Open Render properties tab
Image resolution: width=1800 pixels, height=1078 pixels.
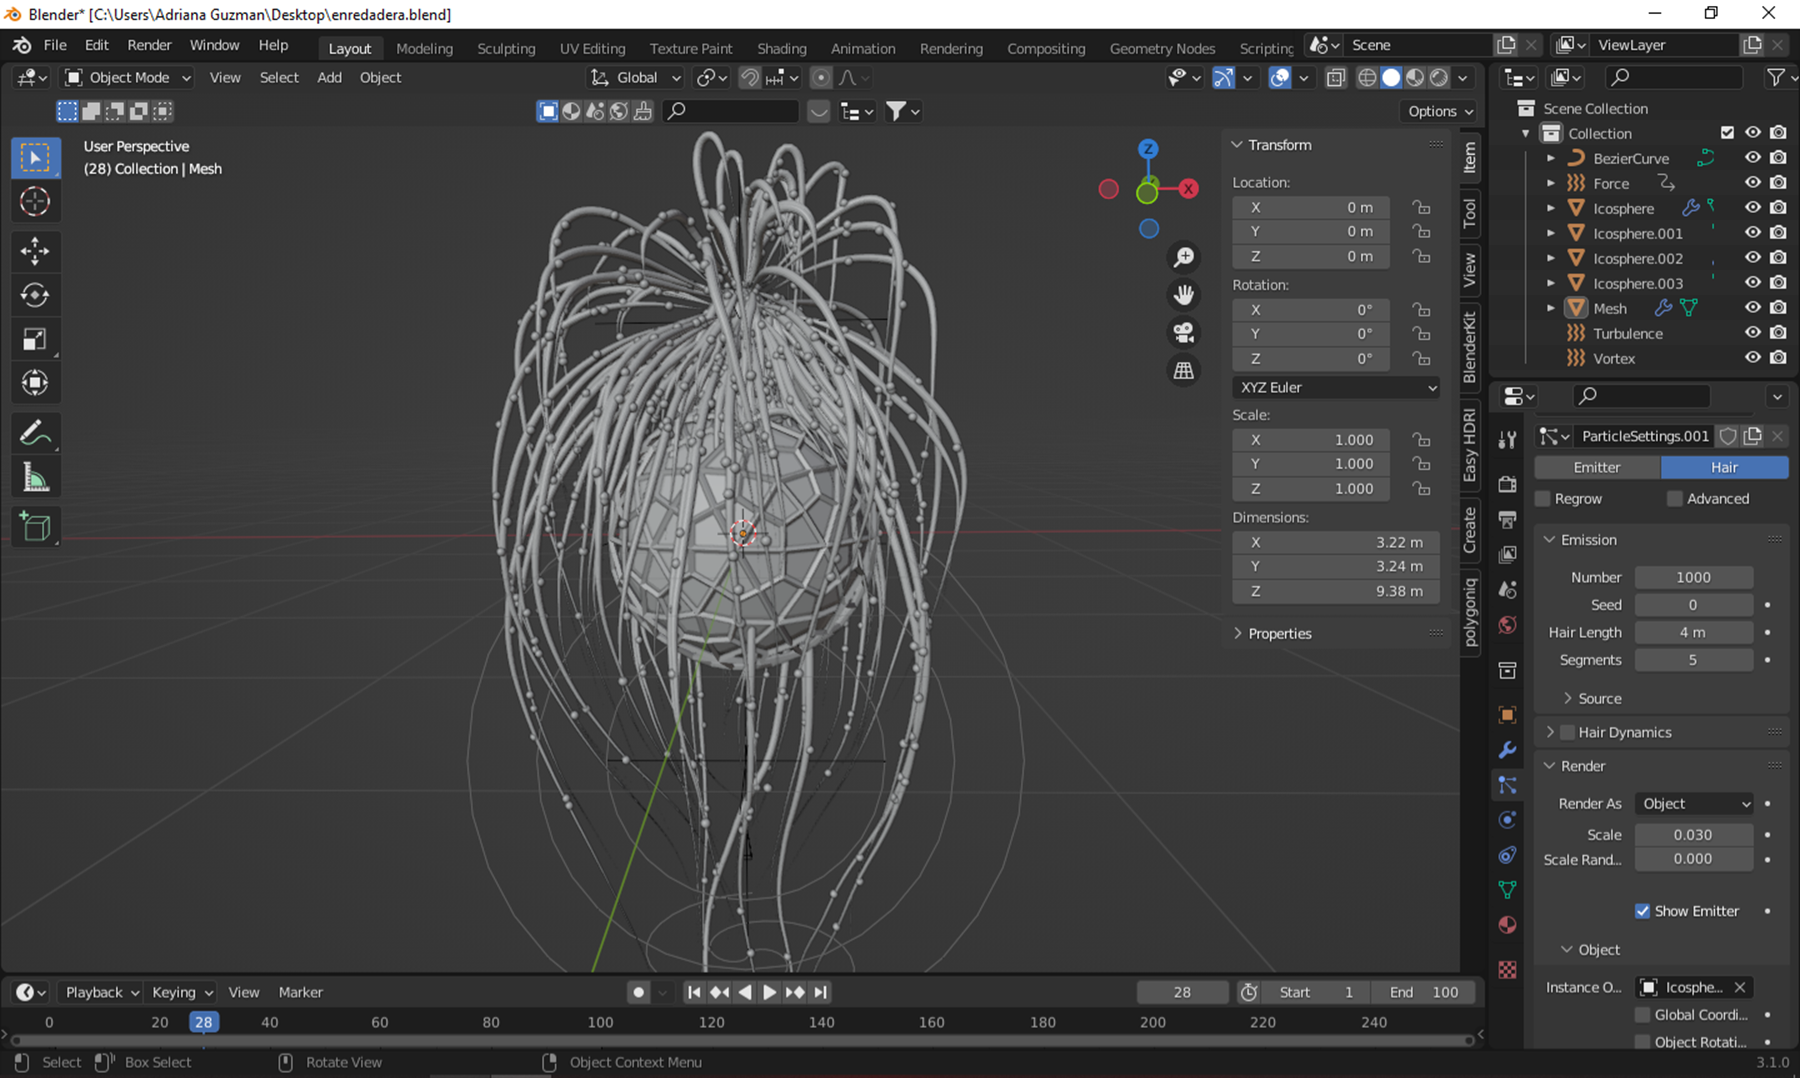click(x=1507, y=484)
